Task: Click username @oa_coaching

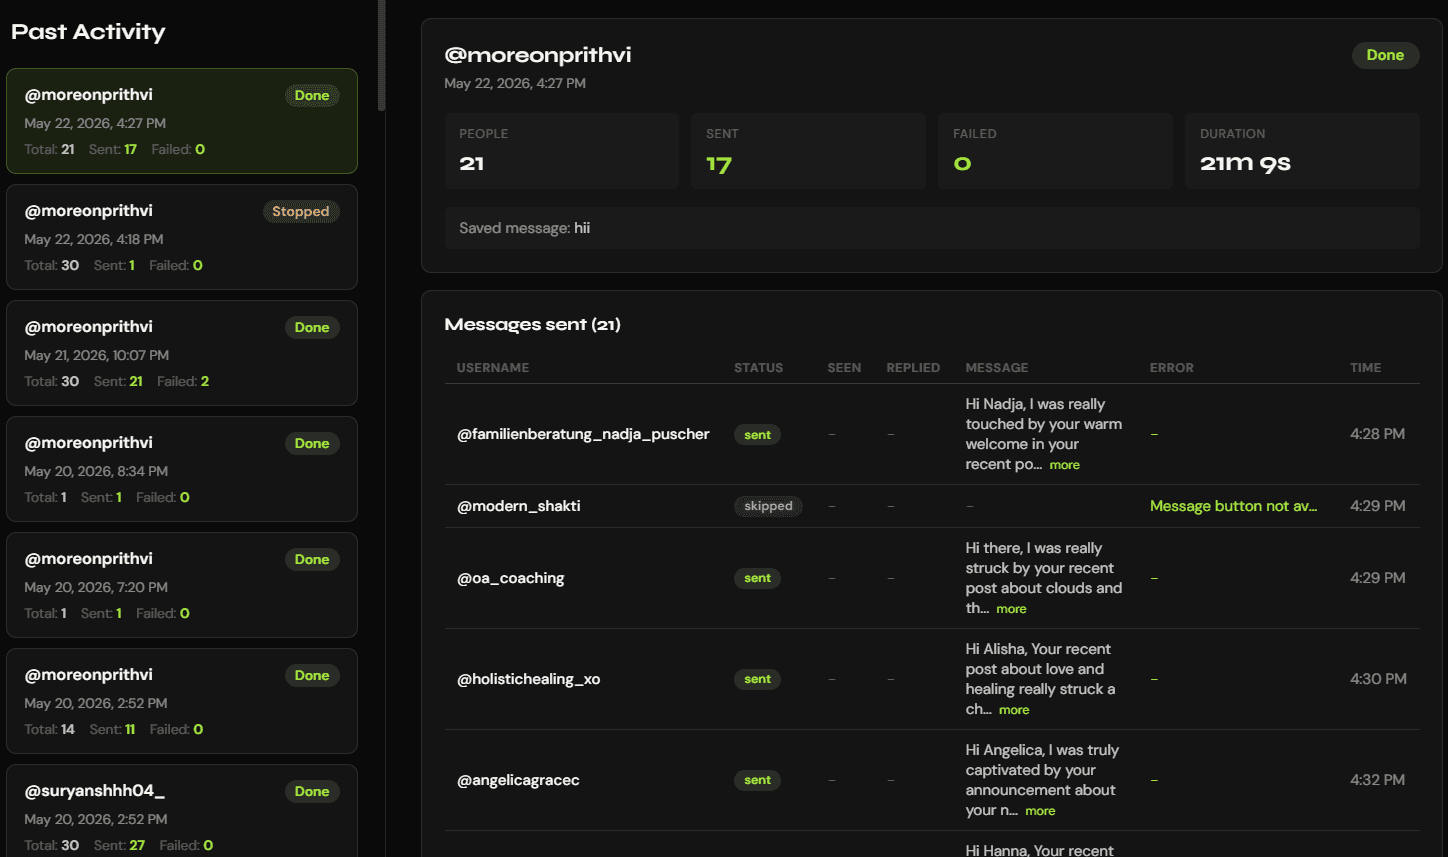Action: click(x=511, y=578)
